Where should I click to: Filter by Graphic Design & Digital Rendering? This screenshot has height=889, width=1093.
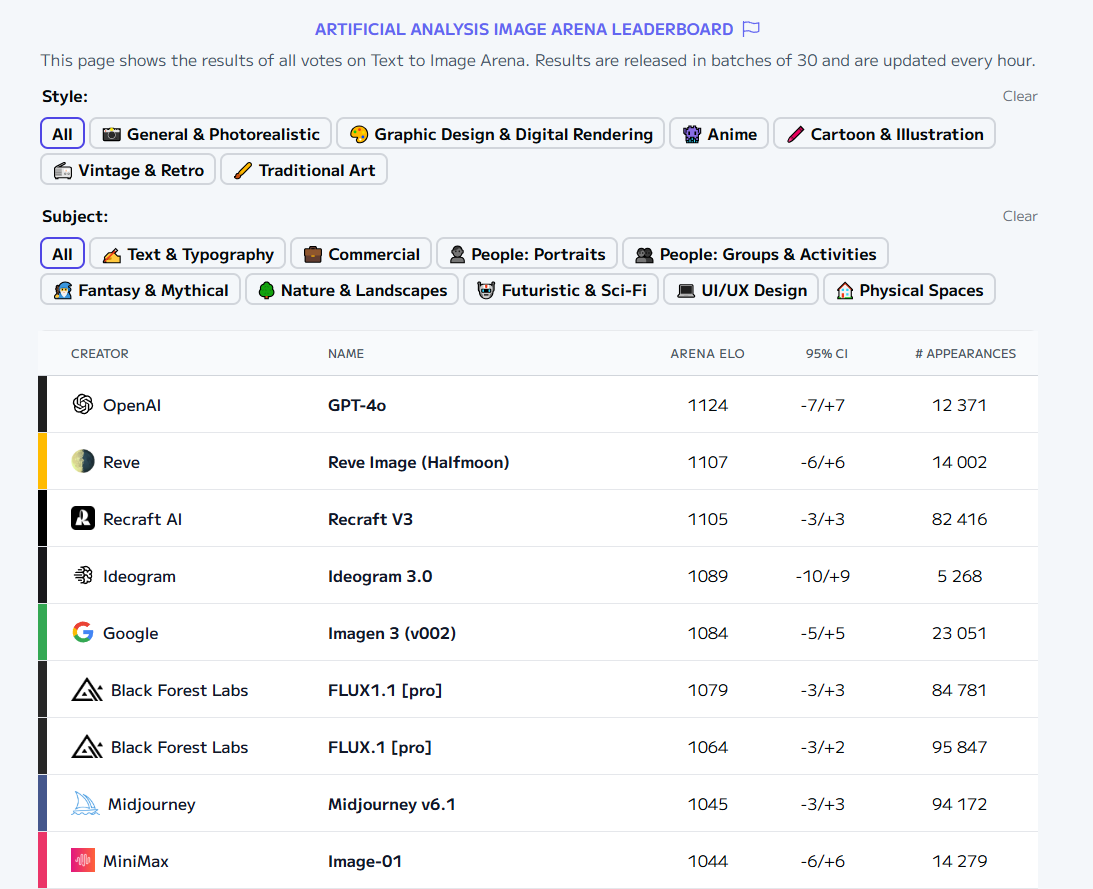(500, 134)
